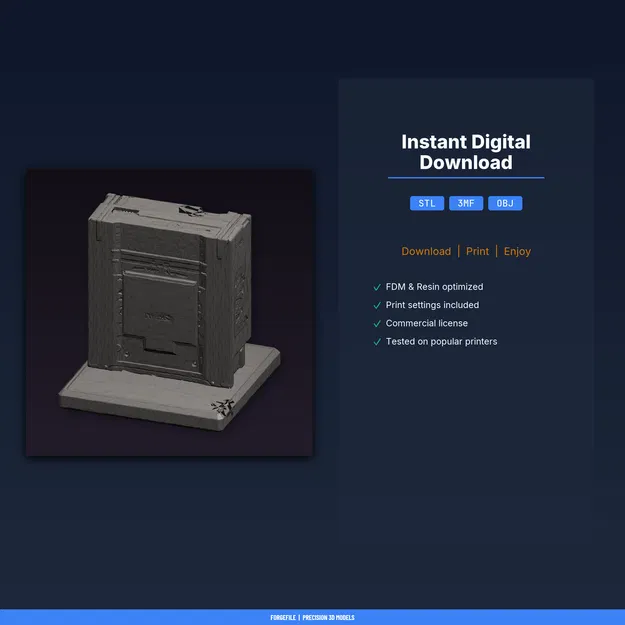The height and width of the screenshot is (625, 625).
Task: Click the "Instant Digital Download" heading
Action: tap(466, 152)
